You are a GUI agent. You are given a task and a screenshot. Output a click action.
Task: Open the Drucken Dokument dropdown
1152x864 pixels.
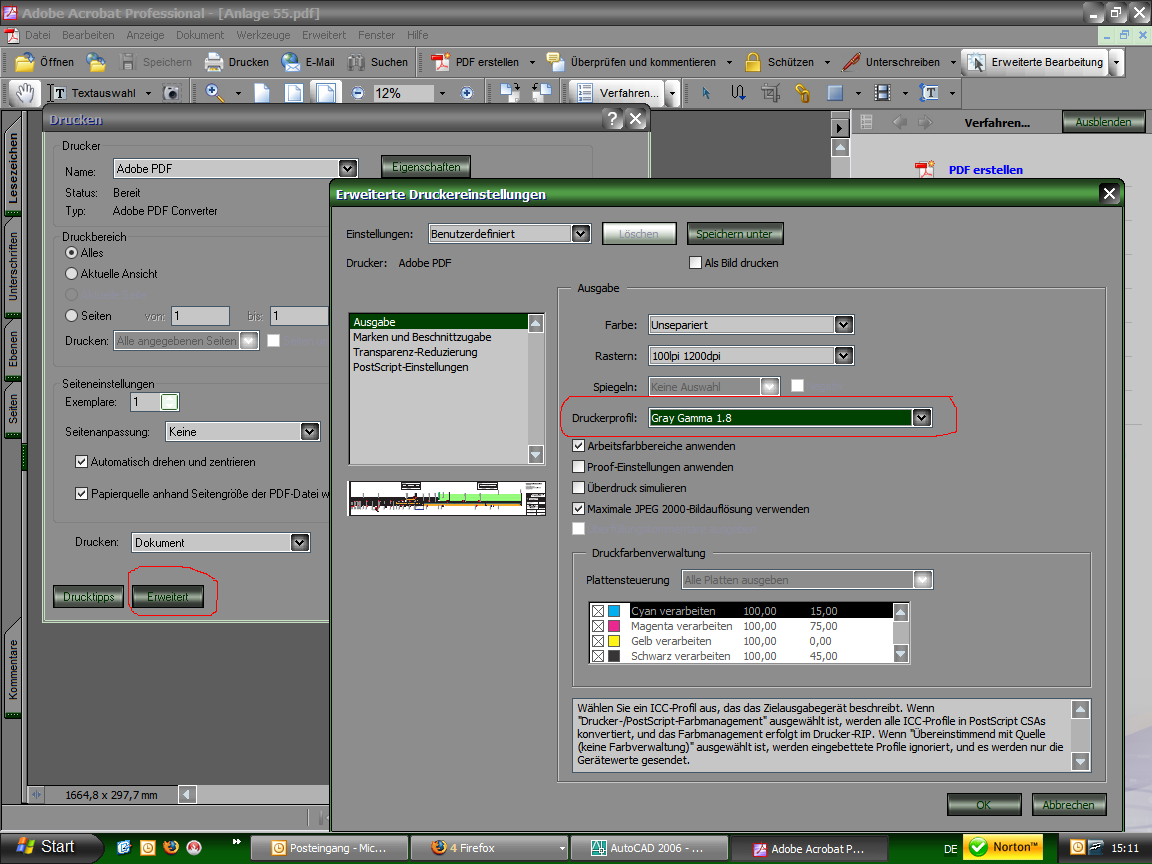coord(299,543)
